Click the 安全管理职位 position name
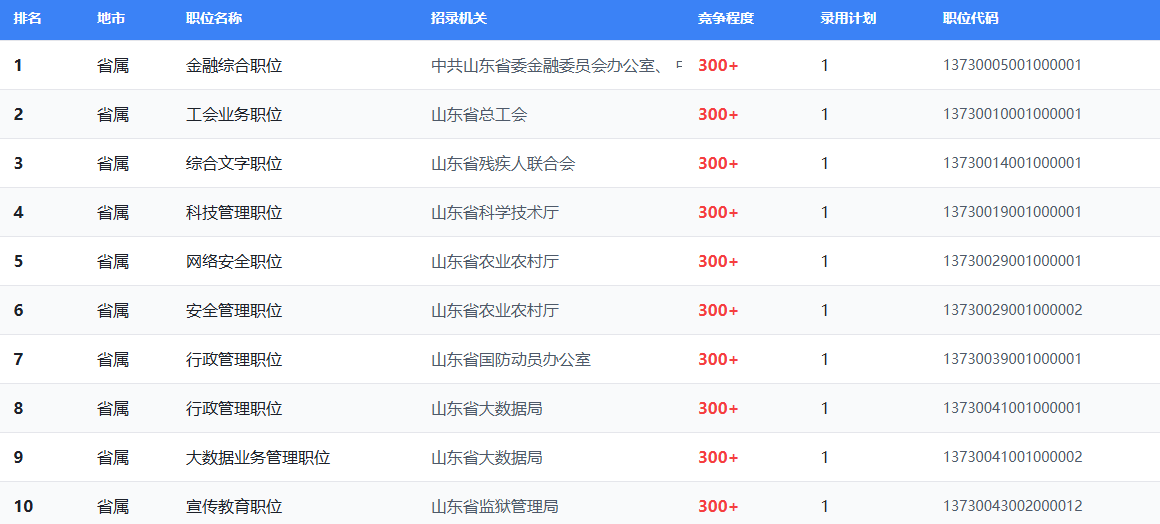Image resolution: width=1160 pixels, height=524 pixels. click(x=234, y=311)
